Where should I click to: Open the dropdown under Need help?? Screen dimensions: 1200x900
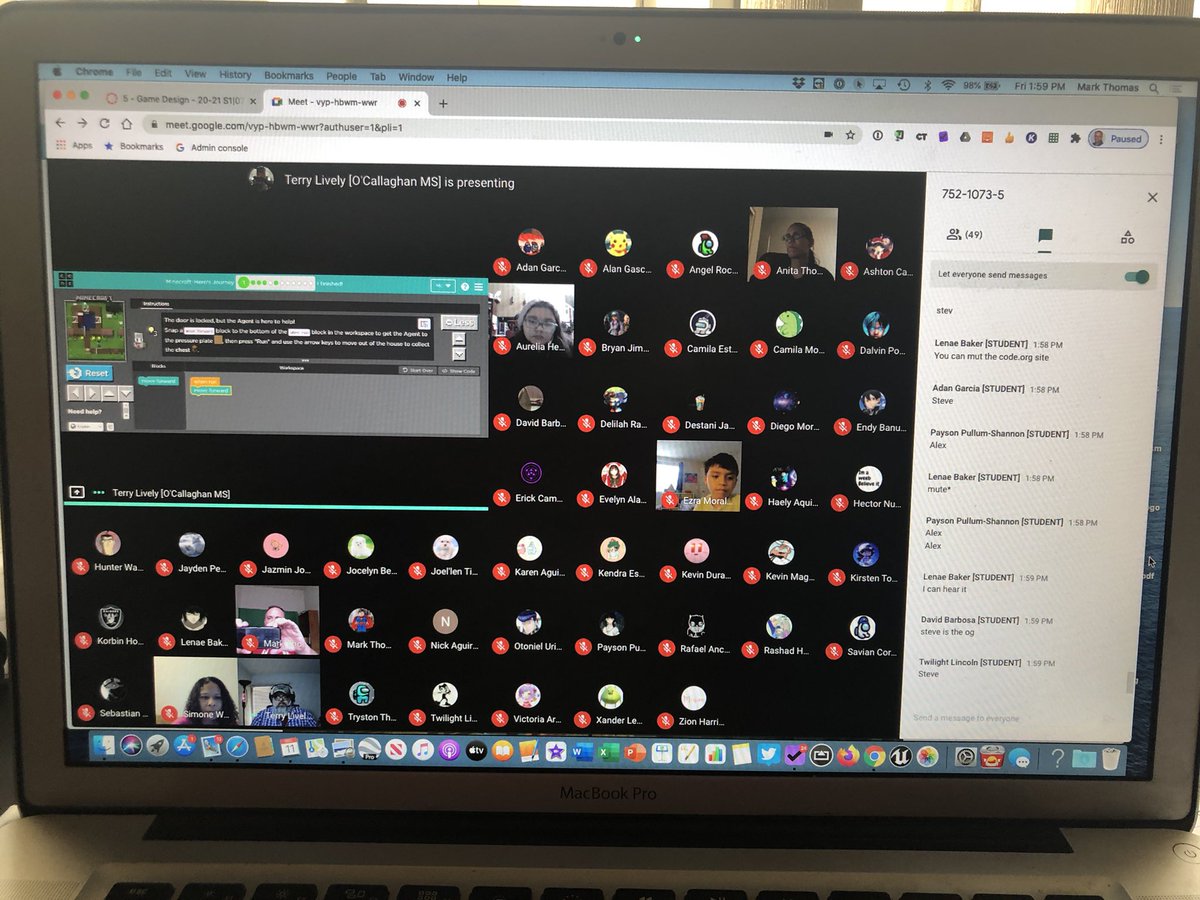point(86,426)
